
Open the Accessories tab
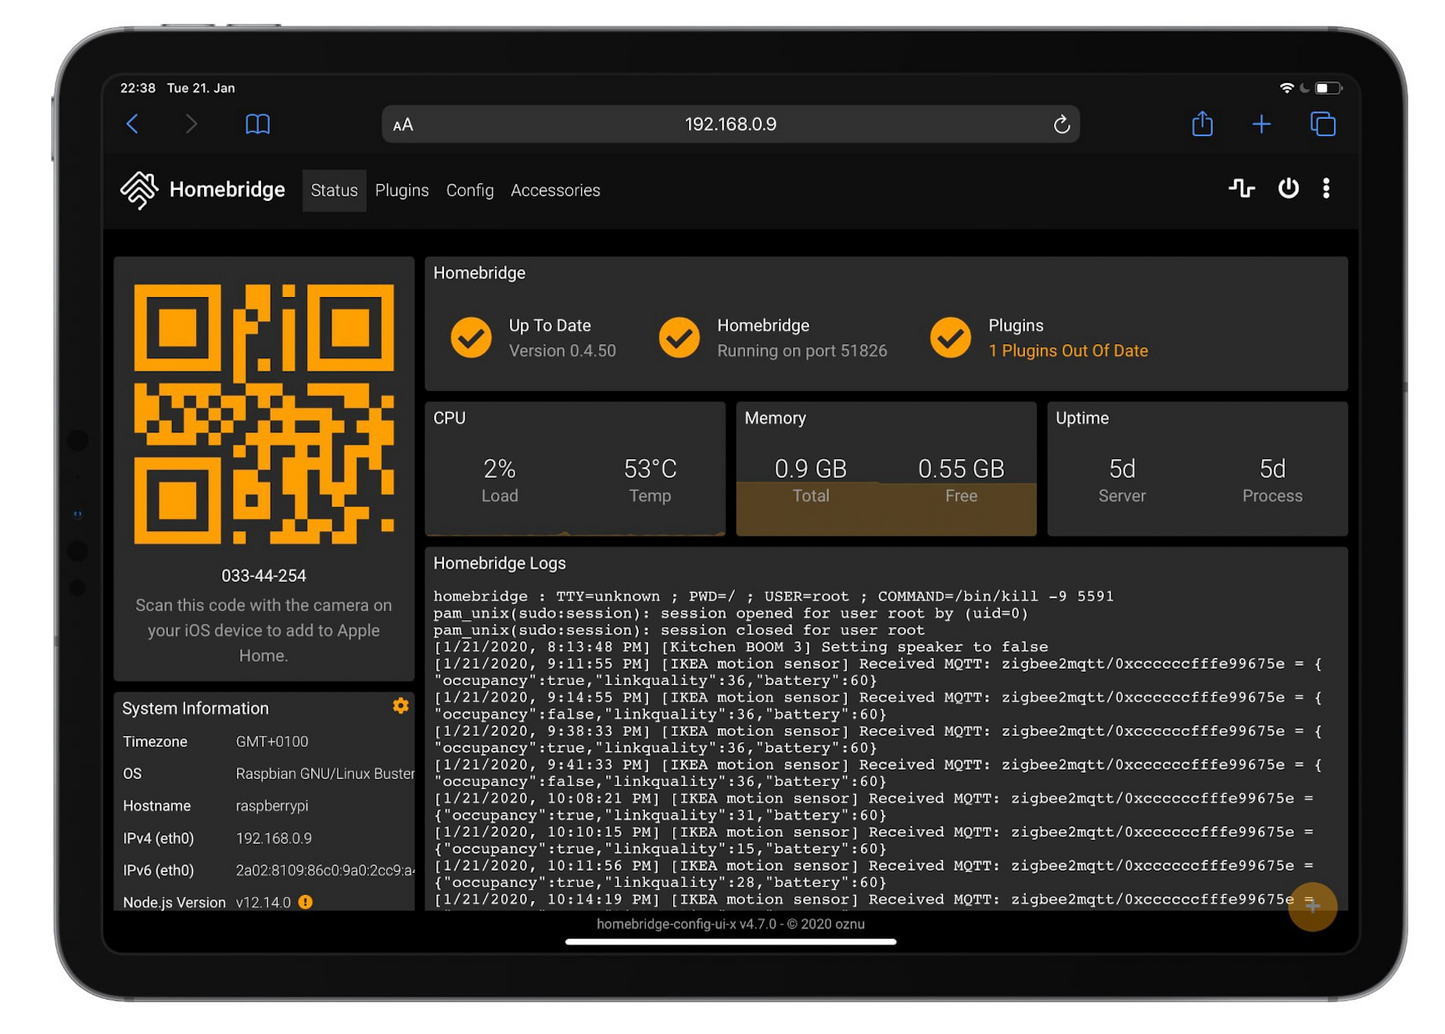point(555,190)
